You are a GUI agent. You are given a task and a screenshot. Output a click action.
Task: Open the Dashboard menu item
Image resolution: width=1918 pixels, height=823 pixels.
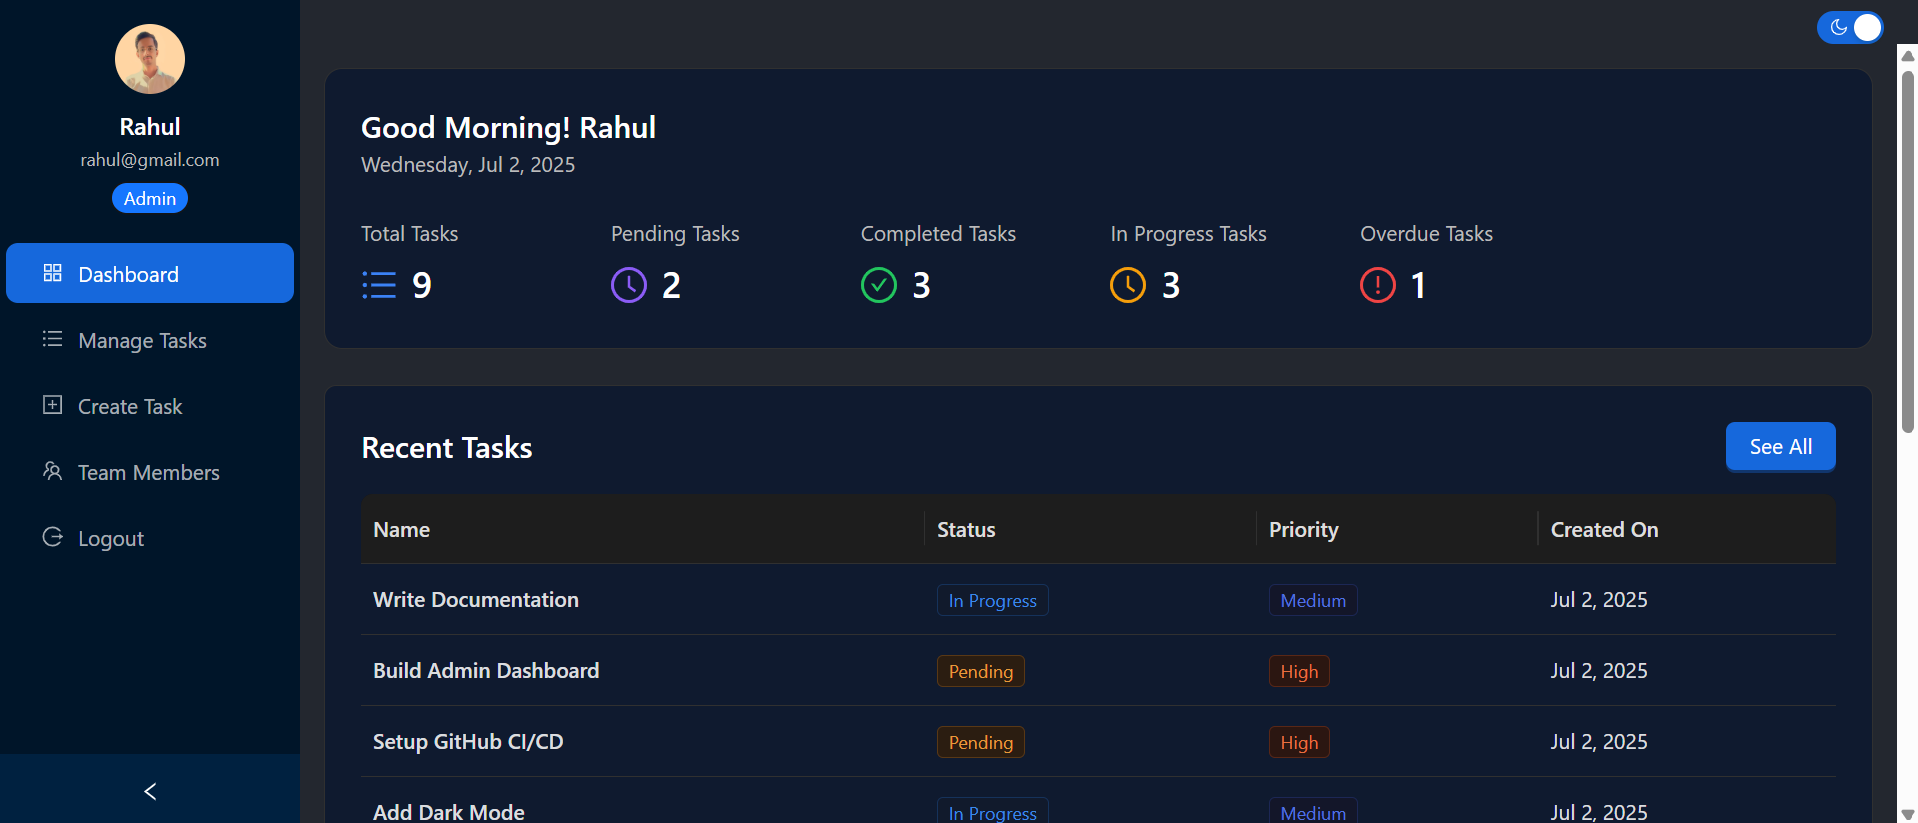[x=150, y=273]
